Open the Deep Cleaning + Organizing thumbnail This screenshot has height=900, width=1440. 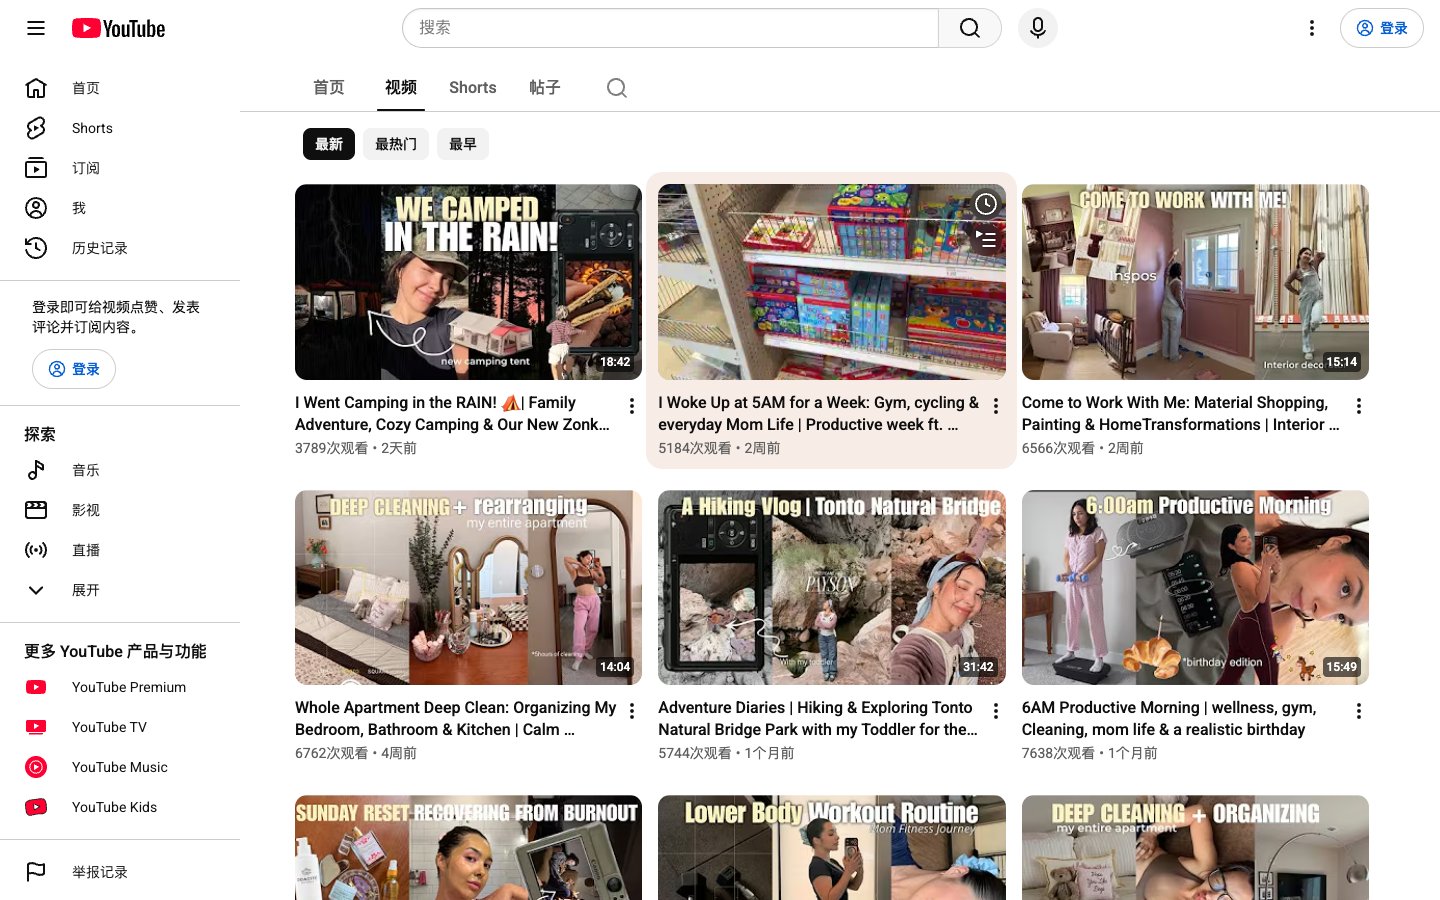1195,847
